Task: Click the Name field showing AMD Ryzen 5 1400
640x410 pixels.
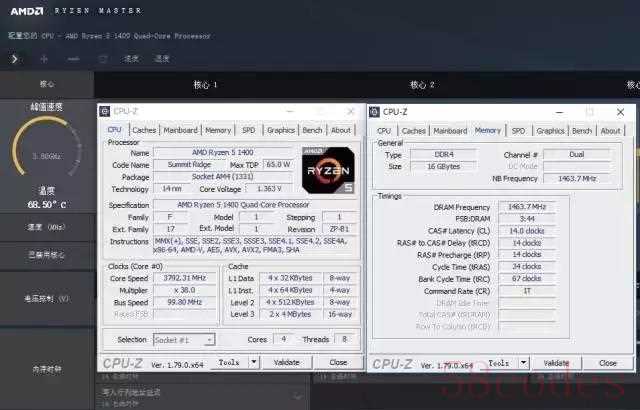Action: [223, 153]
